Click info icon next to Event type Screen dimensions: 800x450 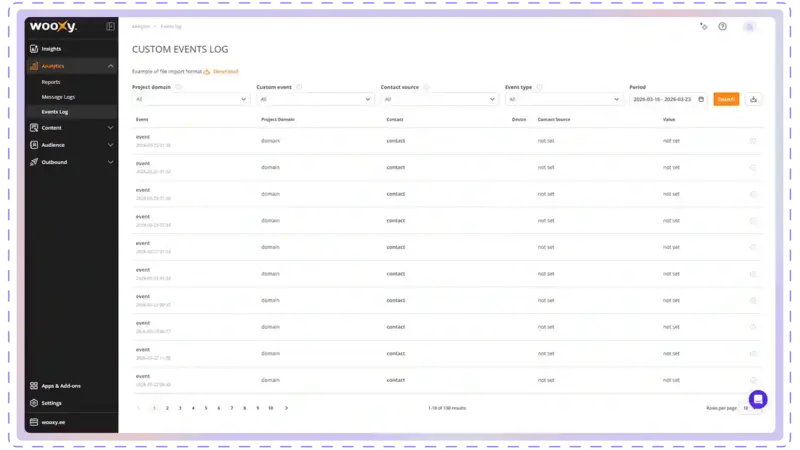[539, 87]
